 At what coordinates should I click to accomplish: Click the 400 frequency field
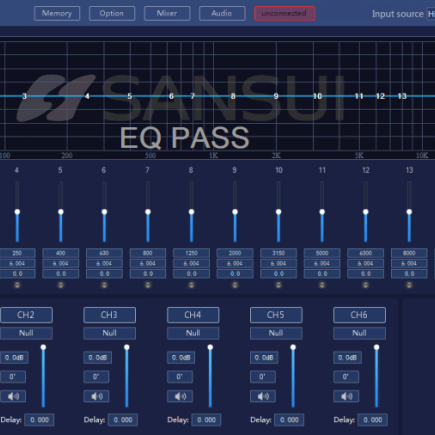click(x=61, y=253)
